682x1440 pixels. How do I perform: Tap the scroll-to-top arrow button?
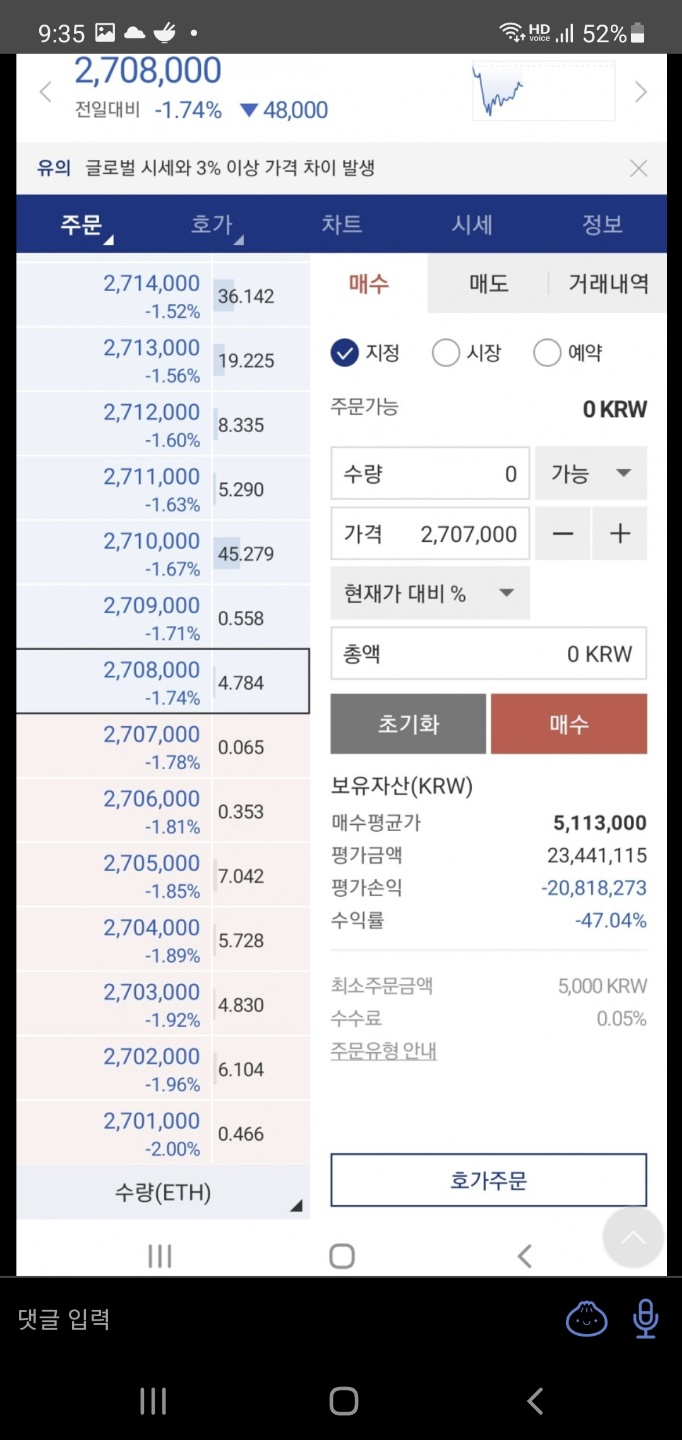[x=633, y=1237]
